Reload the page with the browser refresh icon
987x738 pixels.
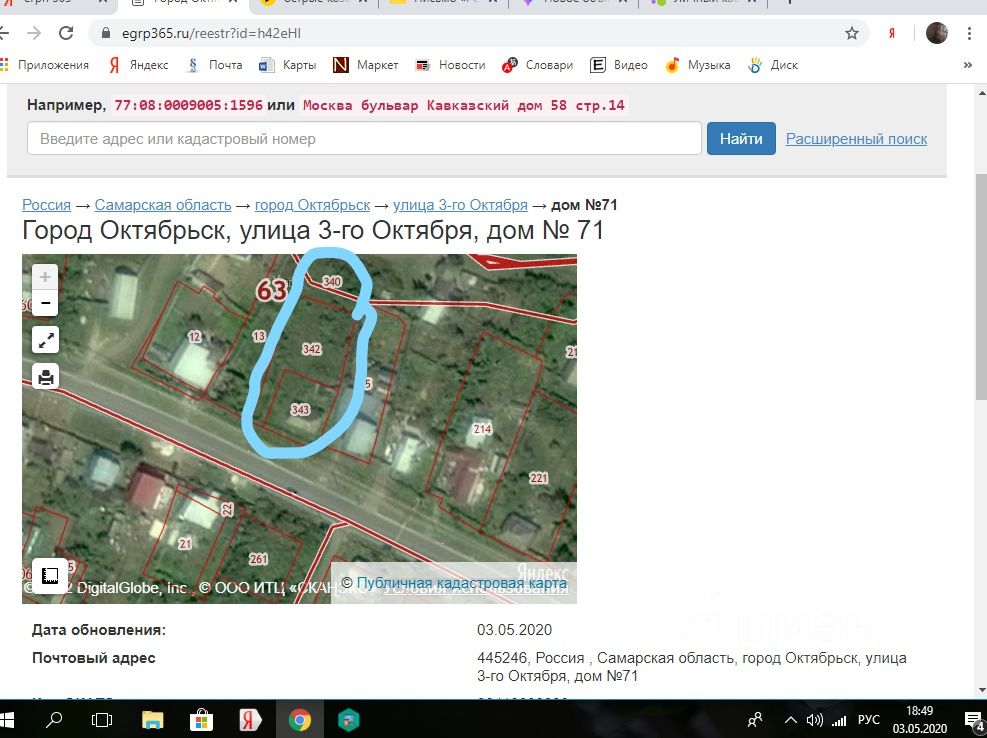pos(66,33)
